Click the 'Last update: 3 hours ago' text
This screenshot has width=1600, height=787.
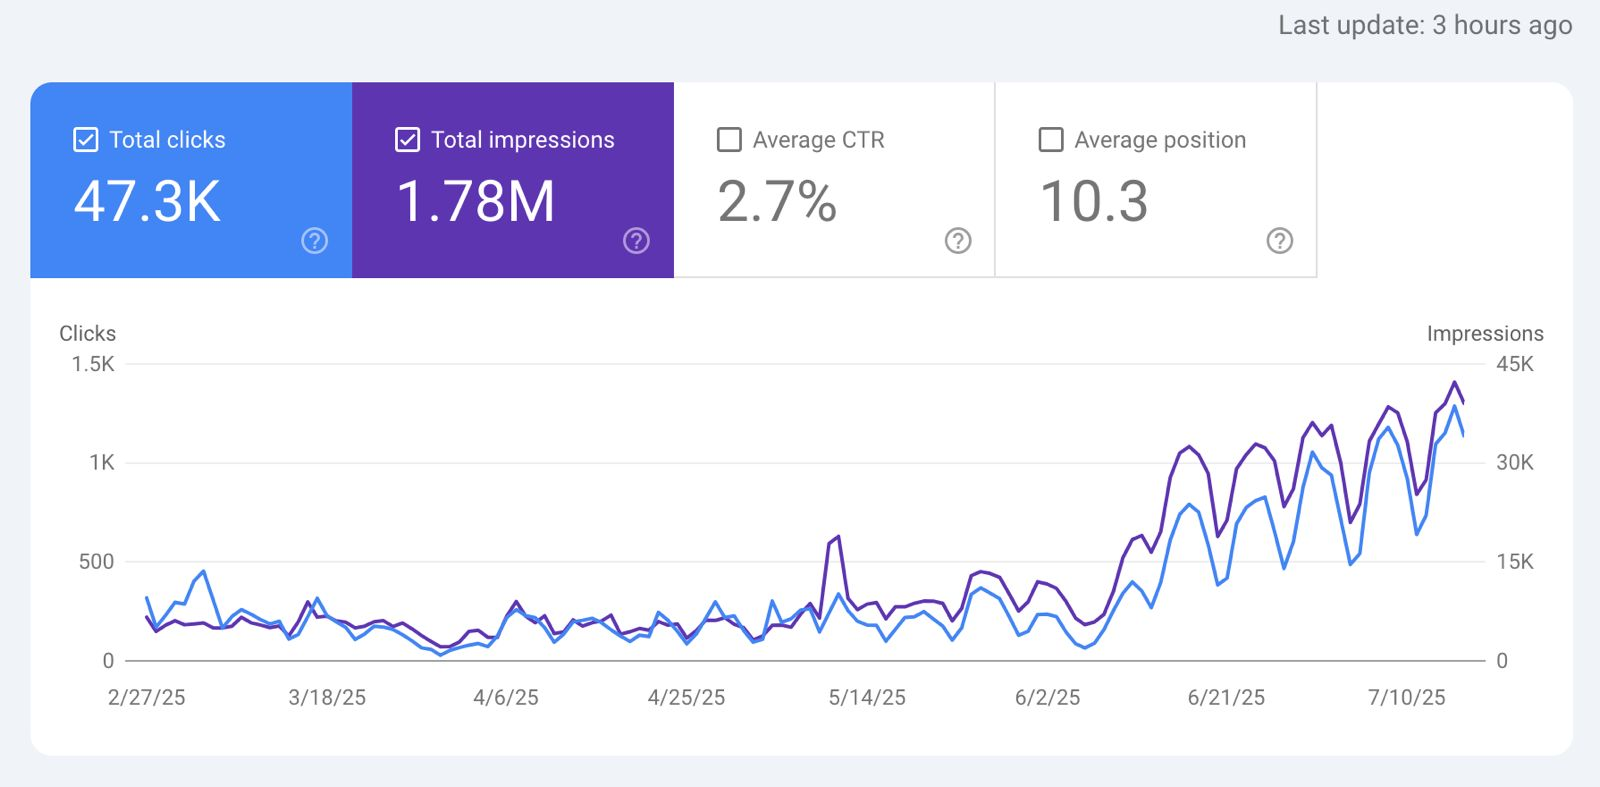tap(1424, 25)
